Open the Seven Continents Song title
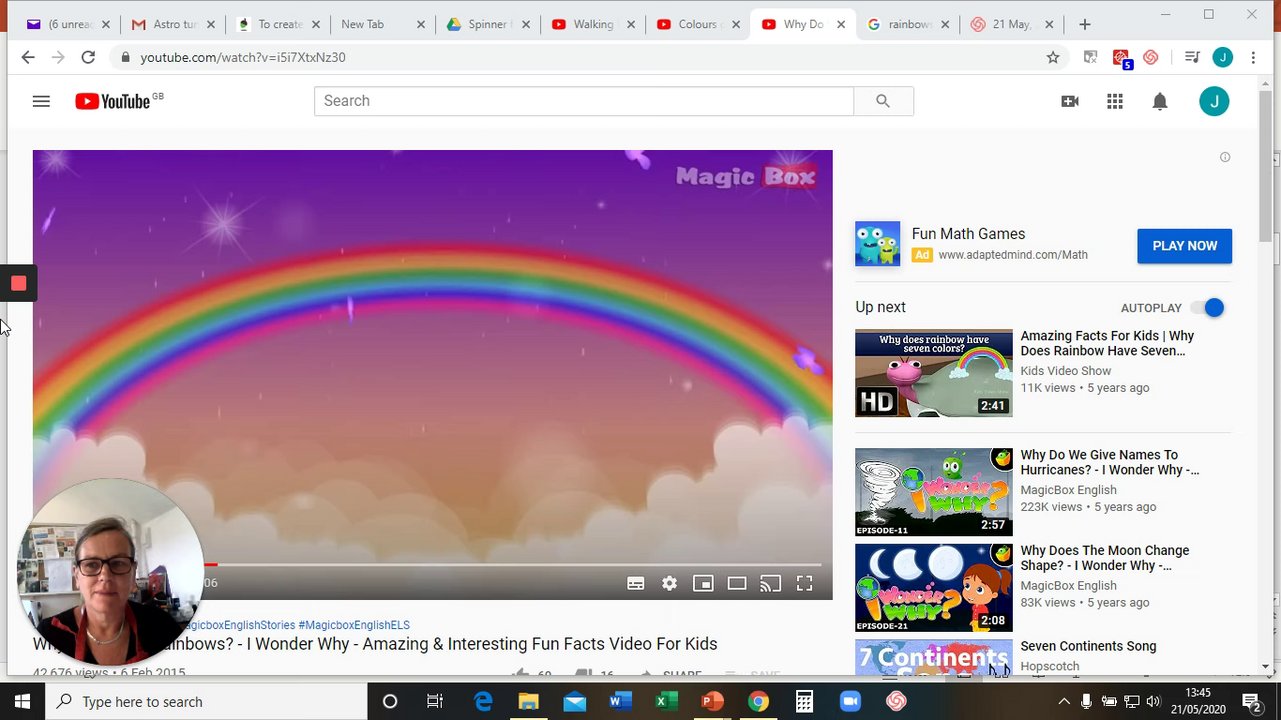Screen dimensions: 1281x720 tap(1088, 646)
